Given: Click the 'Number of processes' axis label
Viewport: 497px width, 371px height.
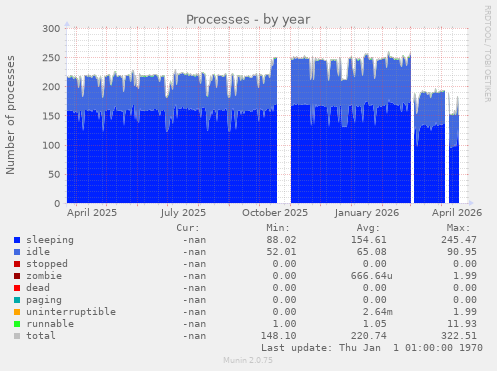Looking at the screenshot, I should pos(11,115).
